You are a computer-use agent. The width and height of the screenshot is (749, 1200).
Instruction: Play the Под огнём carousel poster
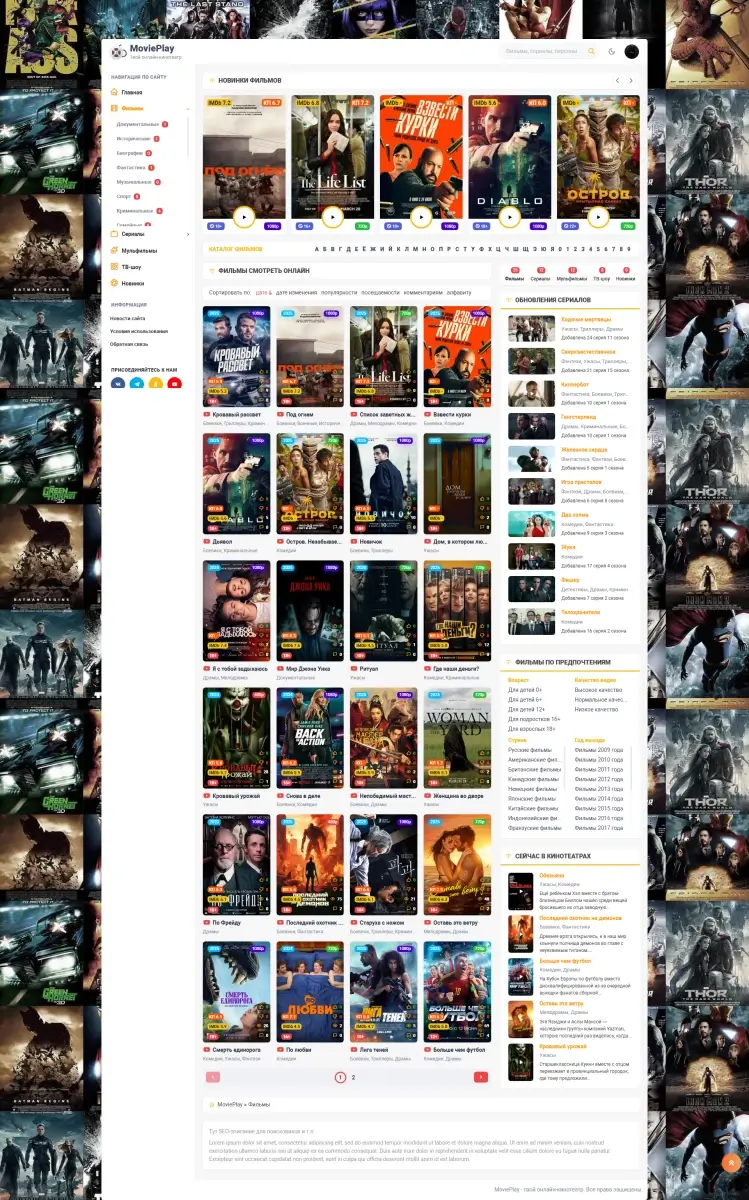[x=244, y=216]
